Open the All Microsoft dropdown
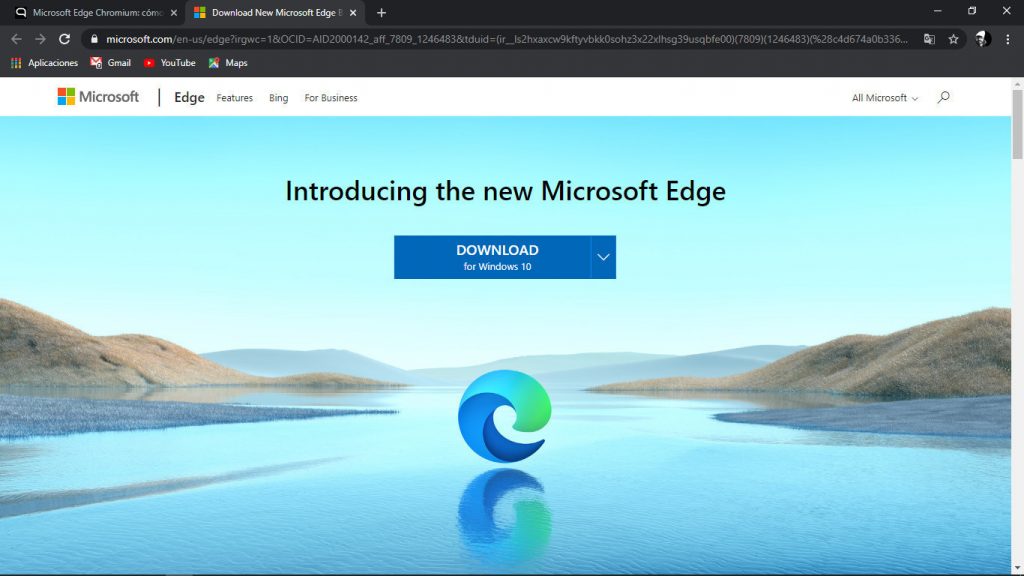1024x576 pixels. pyautogui.click(x=884, y=98)
